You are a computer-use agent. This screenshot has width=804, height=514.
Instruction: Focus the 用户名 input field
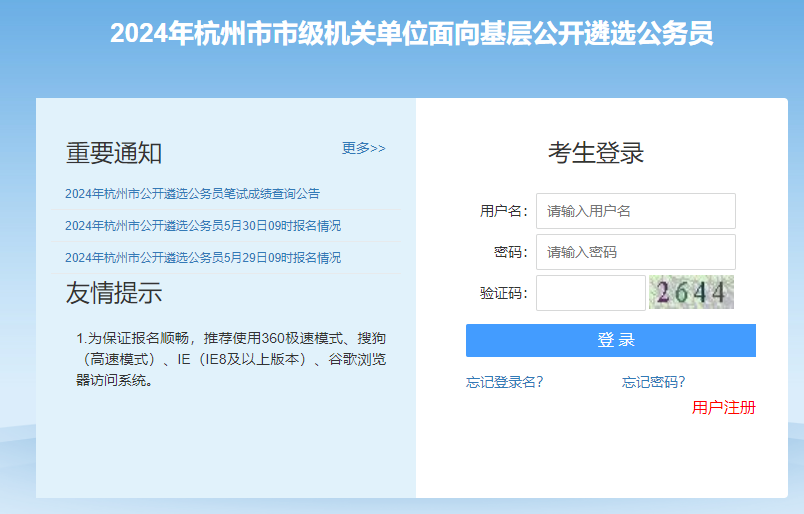click(x=635, y=211)
